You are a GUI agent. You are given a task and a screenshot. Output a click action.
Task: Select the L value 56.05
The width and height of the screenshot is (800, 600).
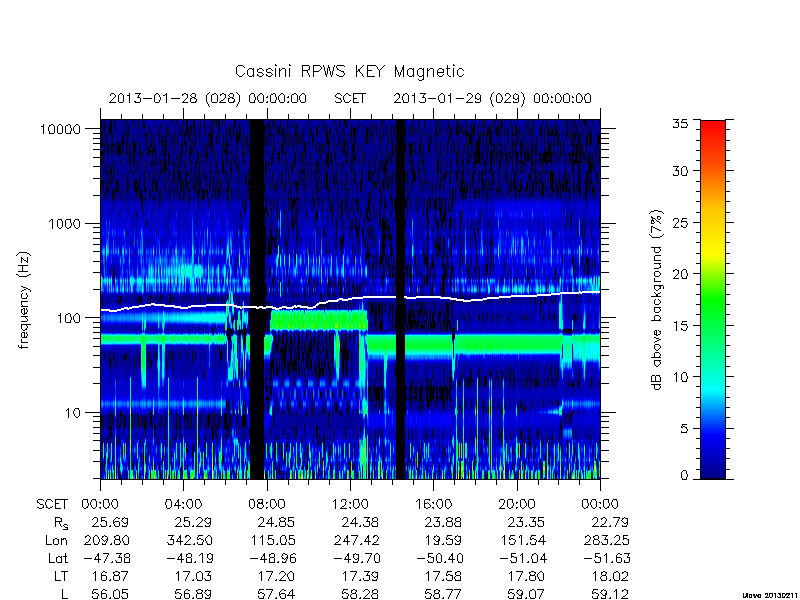110,594
